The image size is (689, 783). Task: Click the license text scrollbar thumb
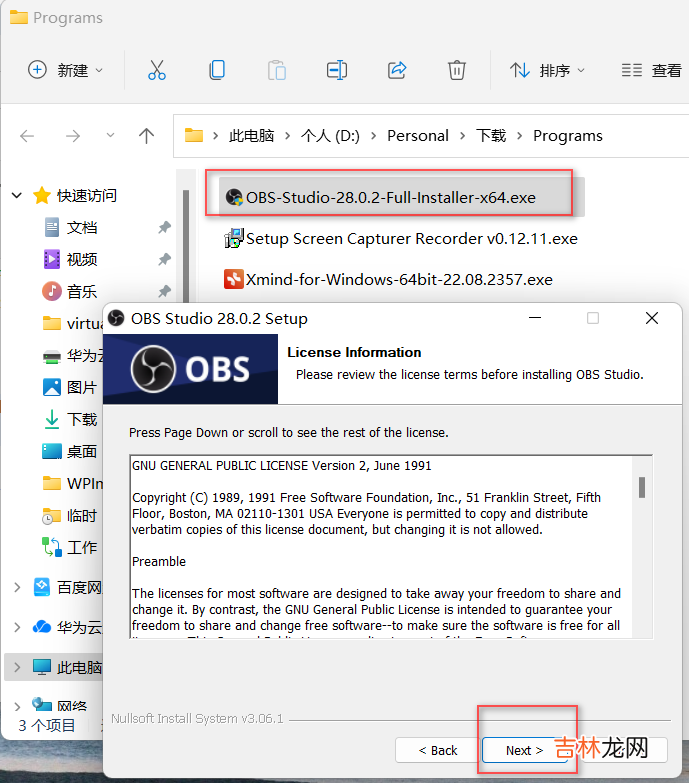(641, 487)
